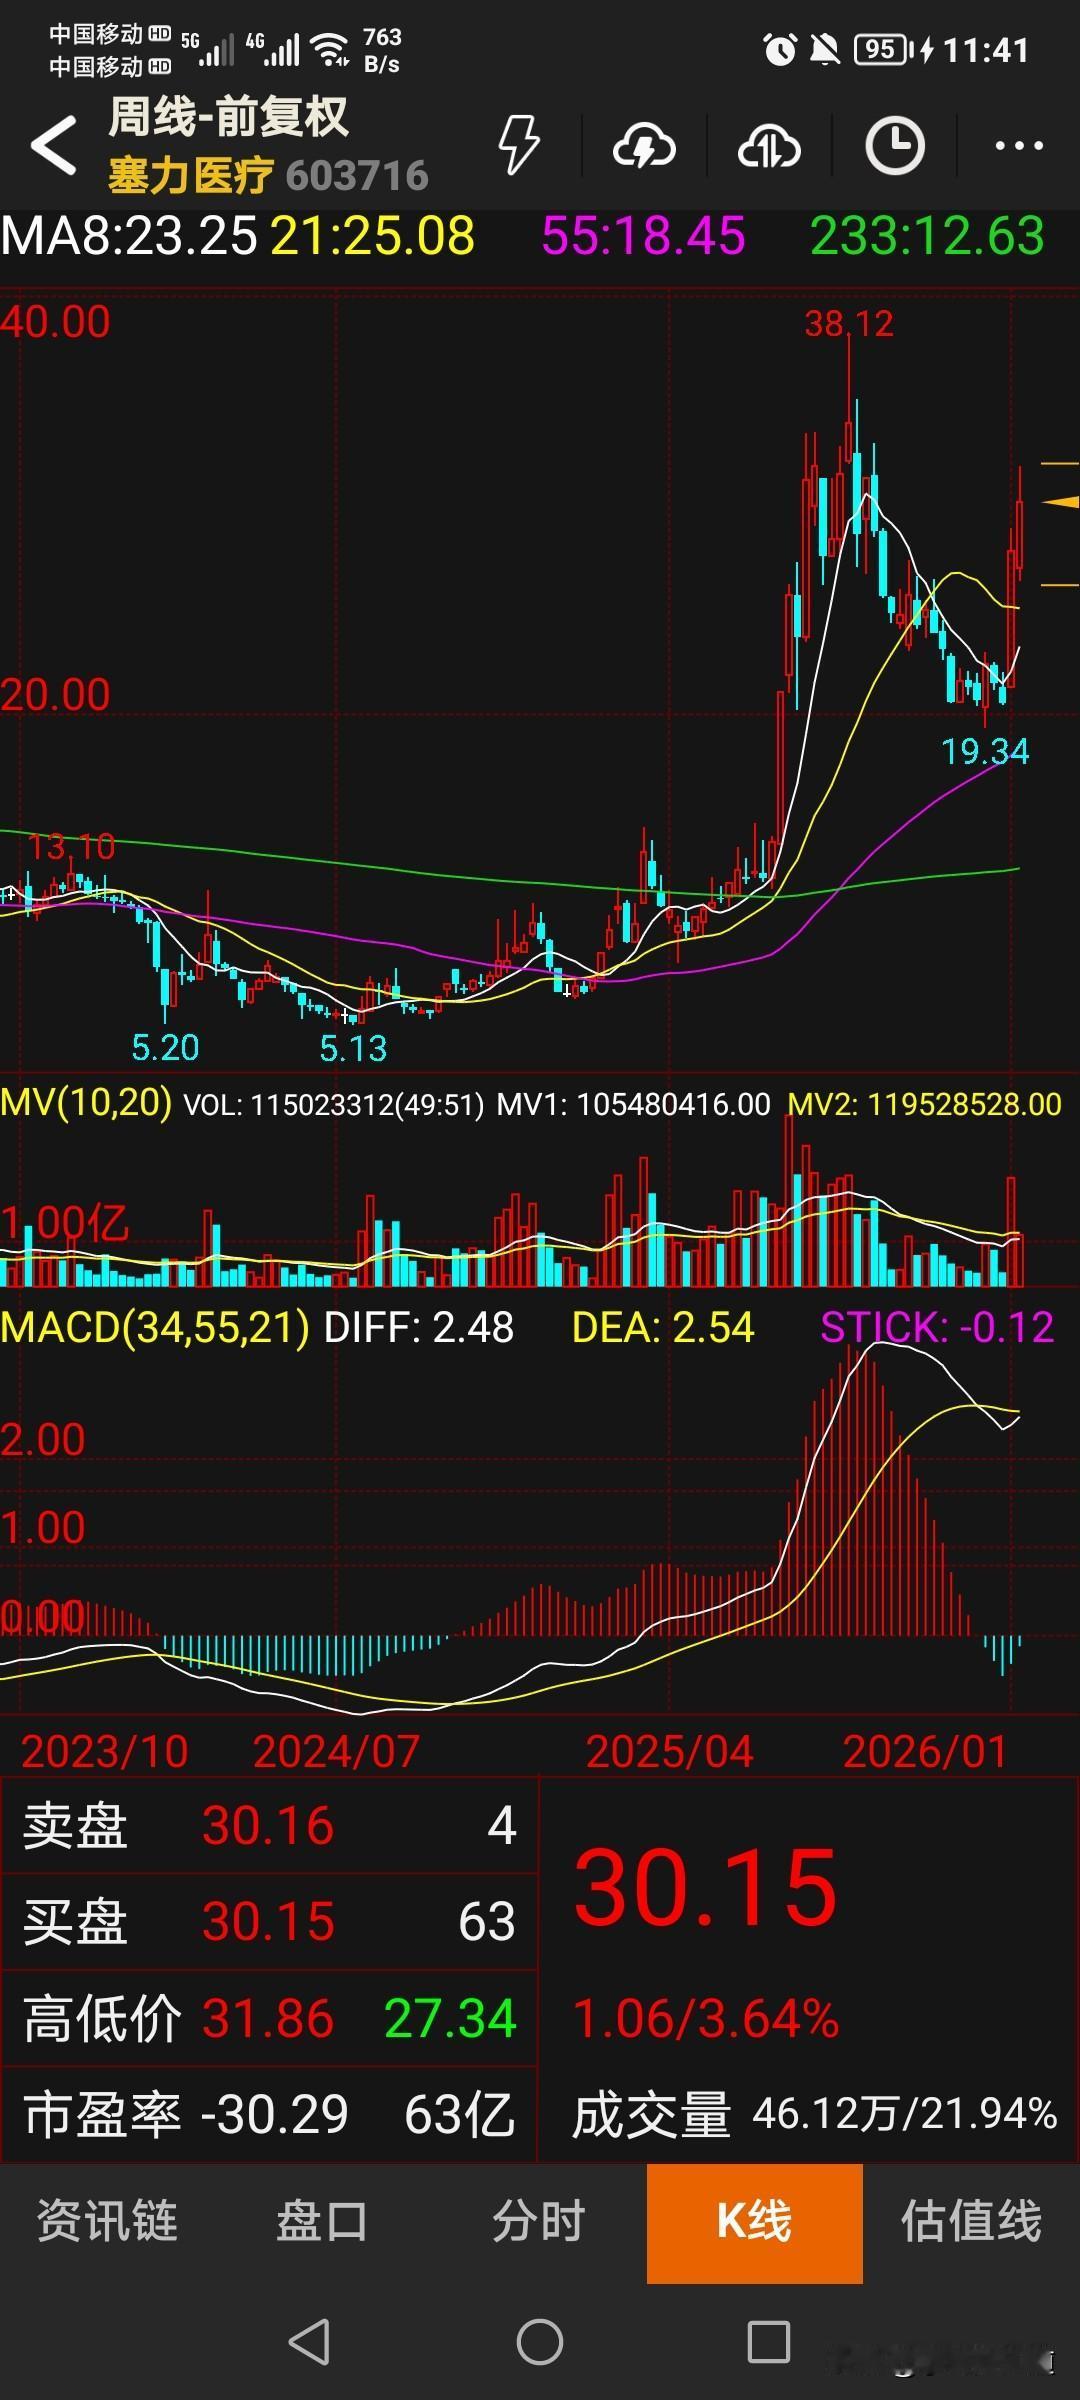1080x2400 pixels.
Task: Tap the Android recent apps square button
Action: 769,2342
